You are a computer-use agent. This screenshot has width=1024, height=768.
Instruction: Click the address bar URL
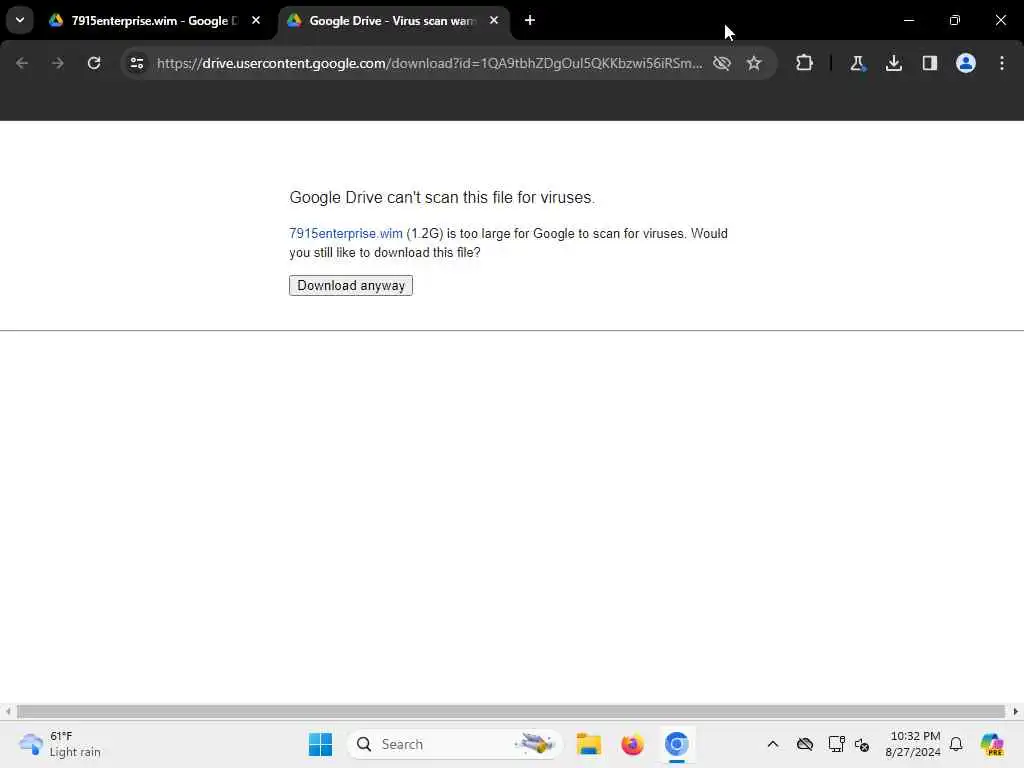(x=429, y=63)
